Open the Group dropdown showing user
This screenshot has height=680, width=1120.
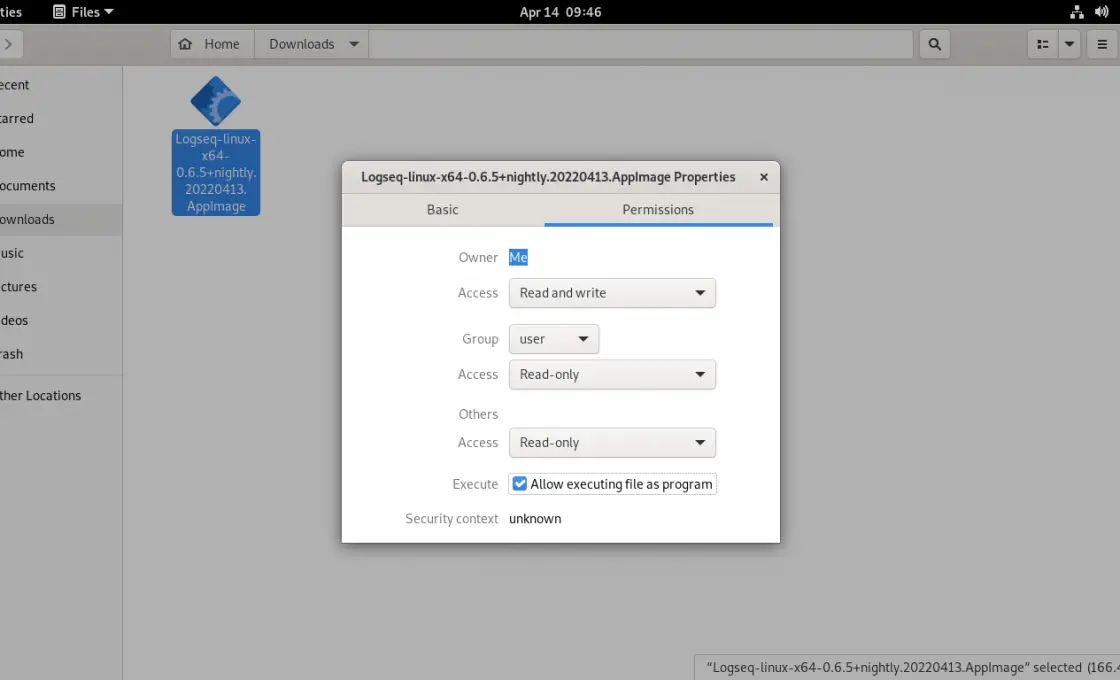pos(554,339)
